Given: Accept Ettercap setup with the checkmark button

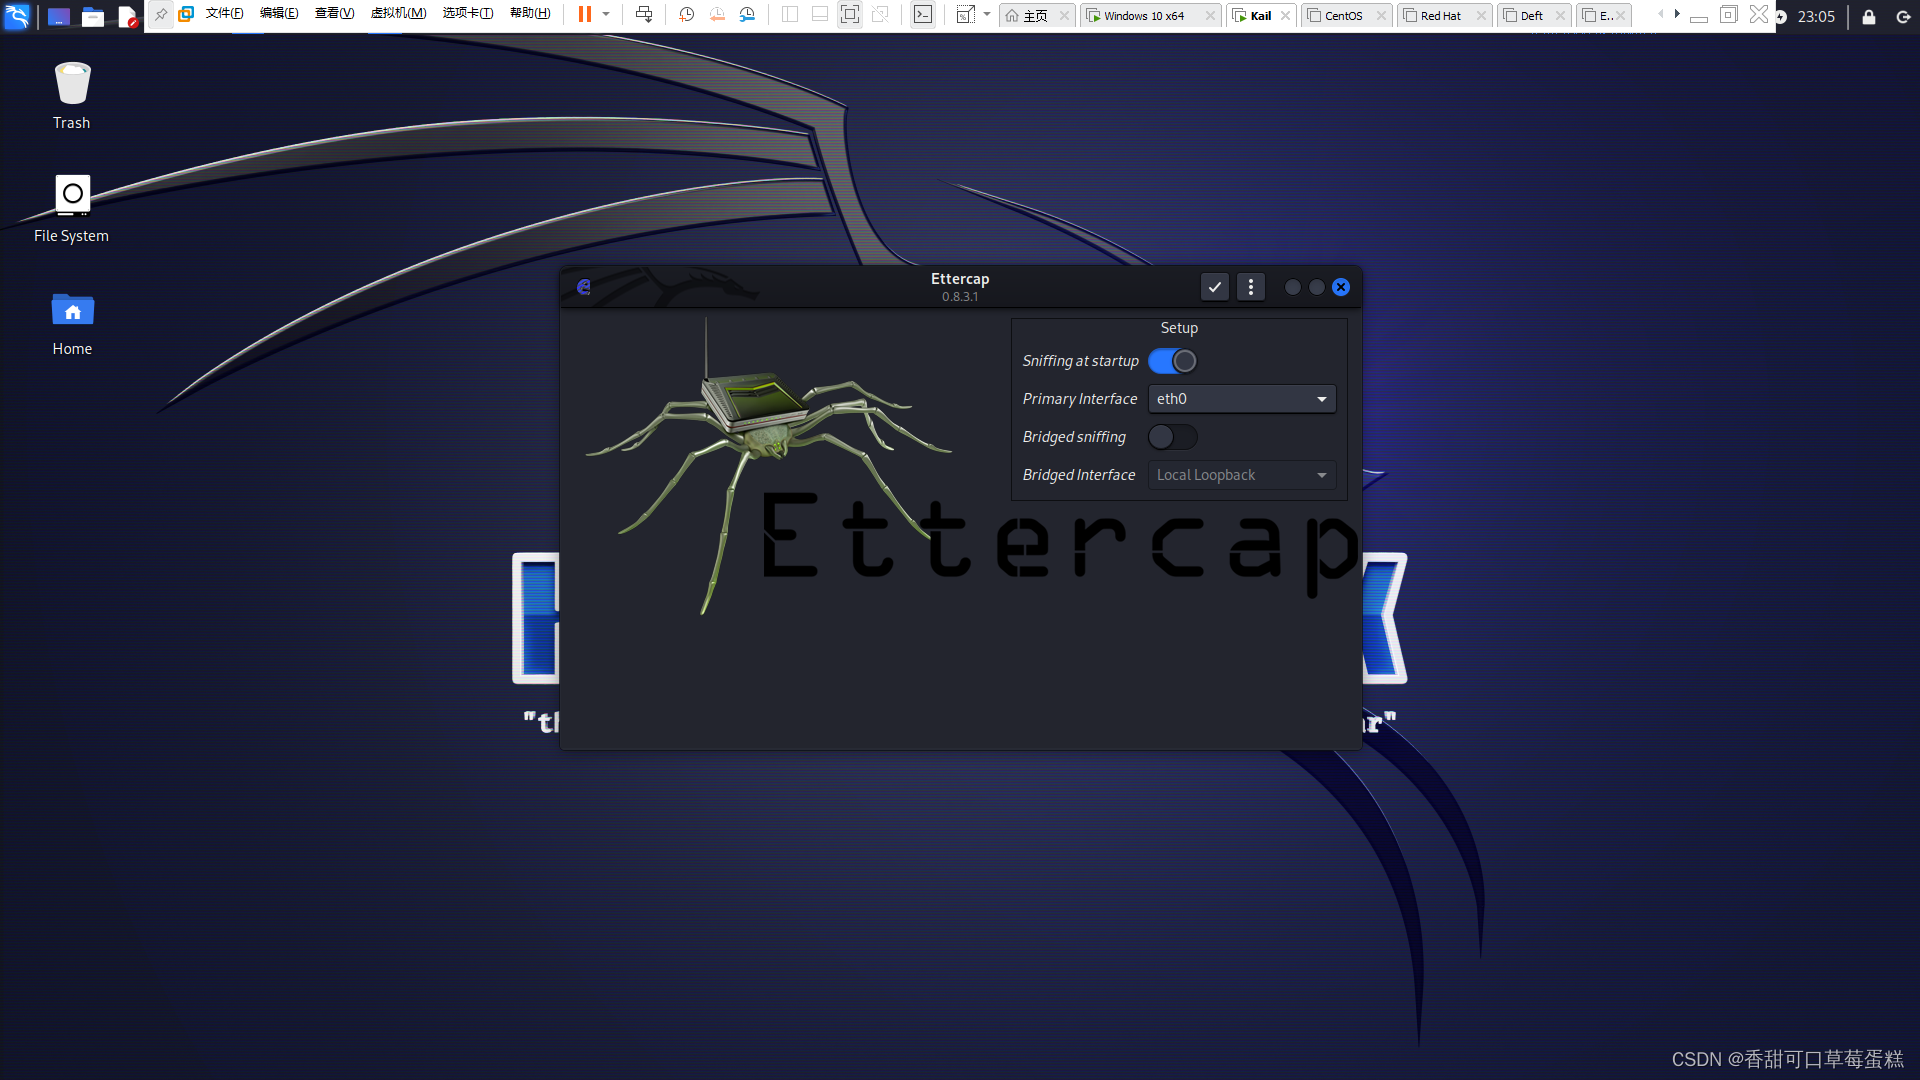Looking at the screenshot, I should [1214, 287].
